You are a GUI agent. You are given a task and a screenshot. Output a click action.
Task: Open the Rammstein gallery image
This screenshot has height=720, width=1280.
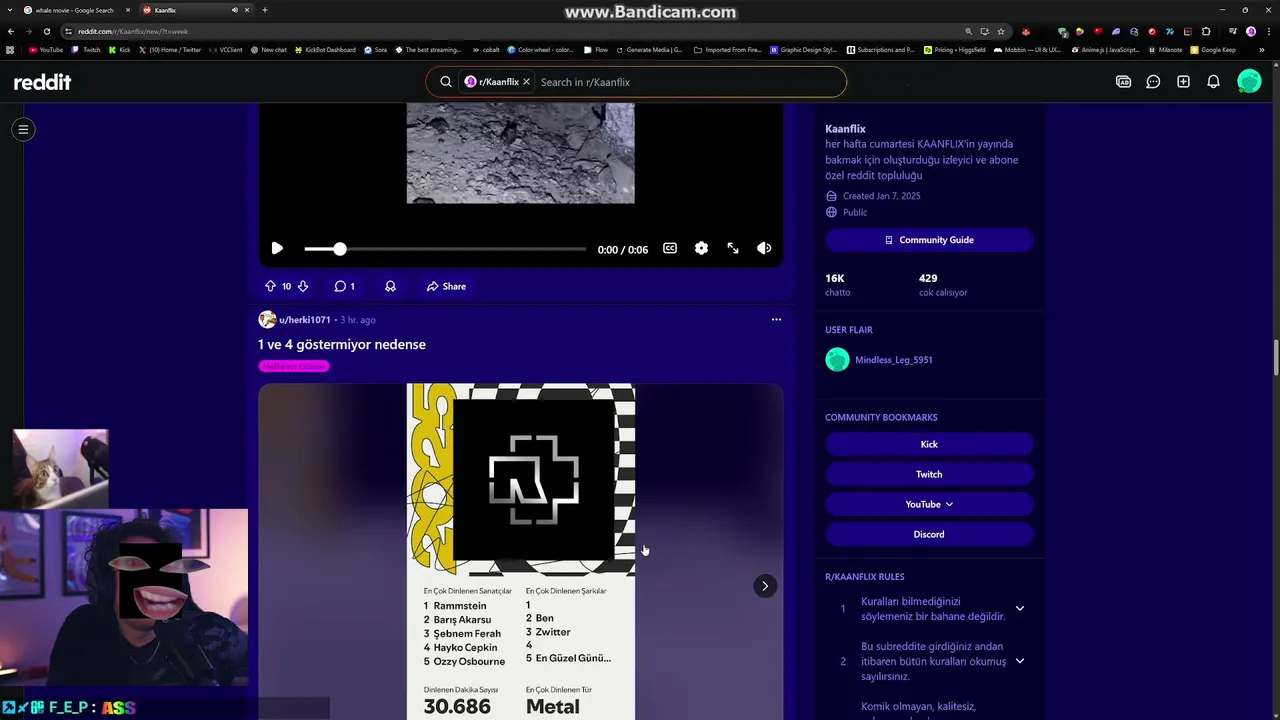coord(520,551)
